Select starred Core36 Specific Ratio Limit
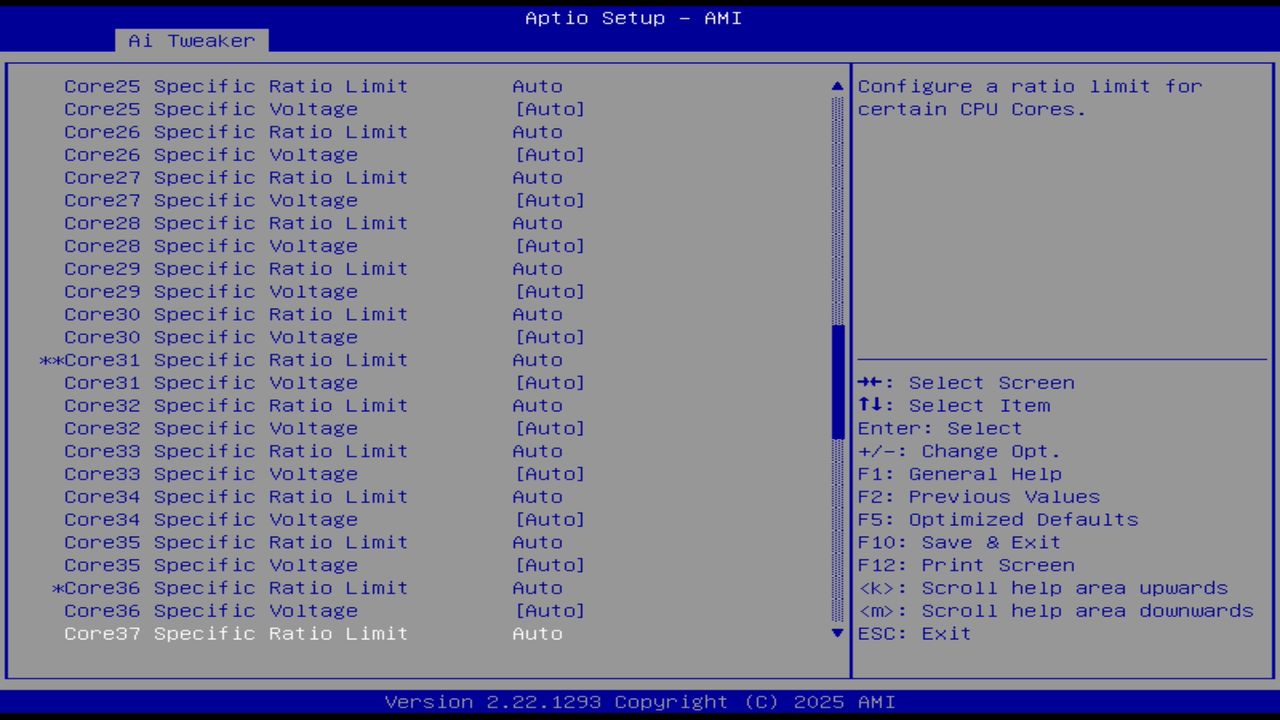Image resolution: width=1280 pixels, height=720 pixels. click(x=235, y=588)
